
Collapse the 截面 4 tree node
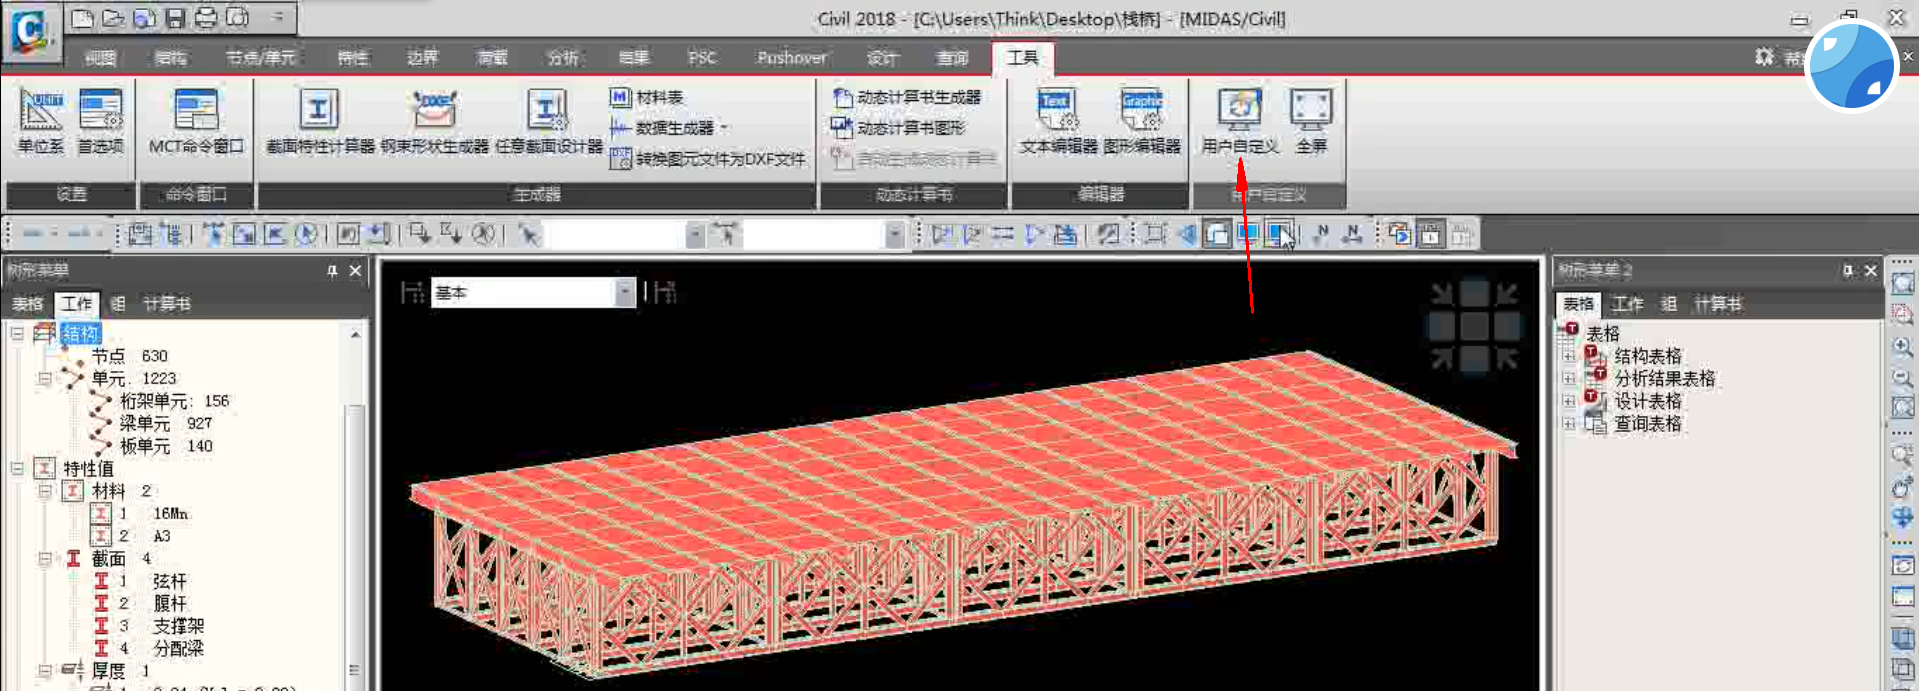[45, 558]
